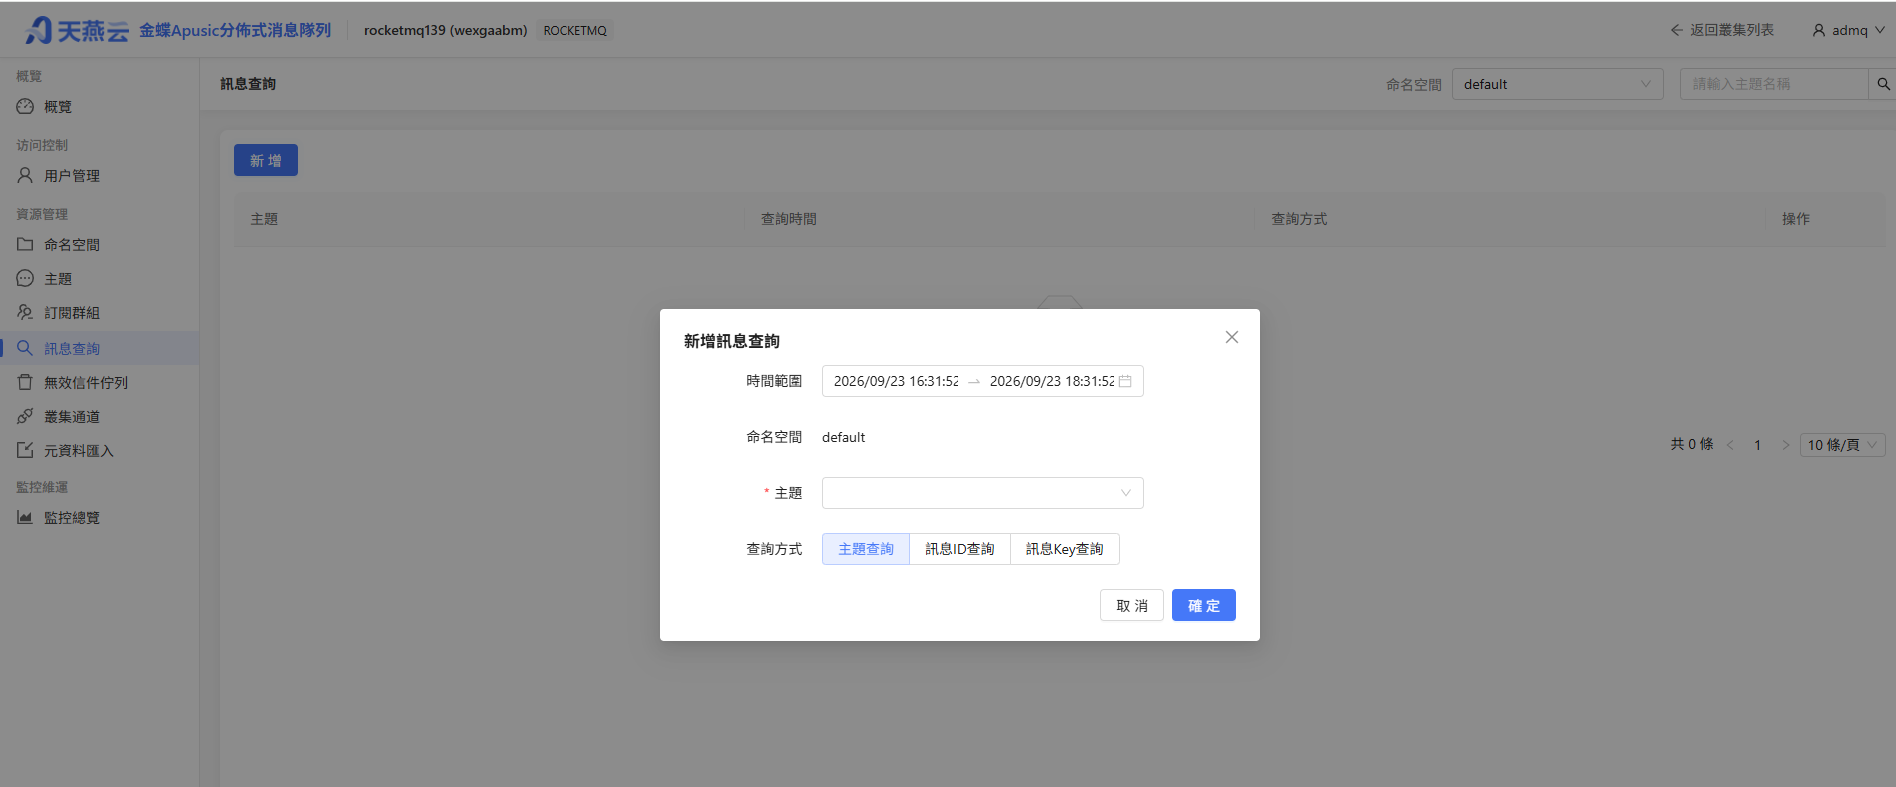1896x787 pixels.
Task: Click the start time 2026/09/23 16:31:52 field
Action: (x=896, y=381)
